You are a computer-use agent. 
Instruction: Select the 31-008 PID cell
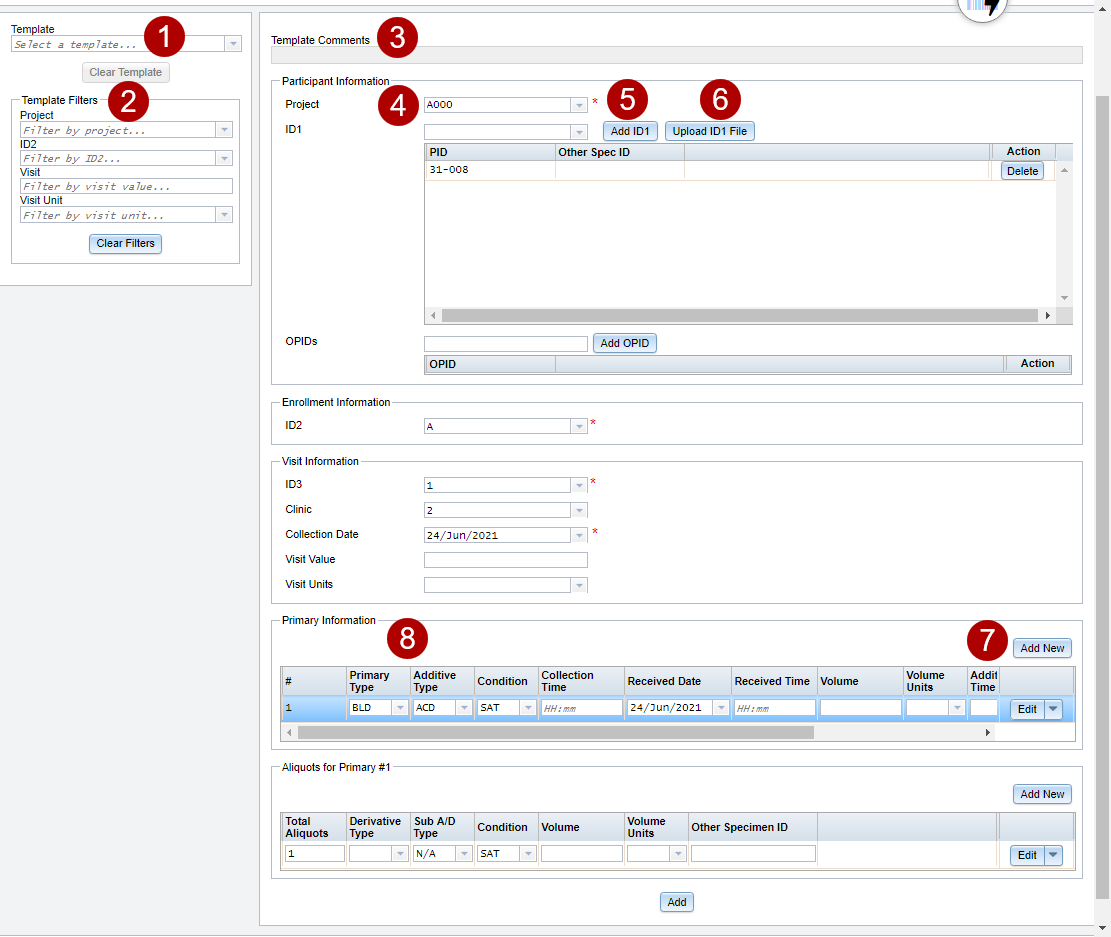490,170
